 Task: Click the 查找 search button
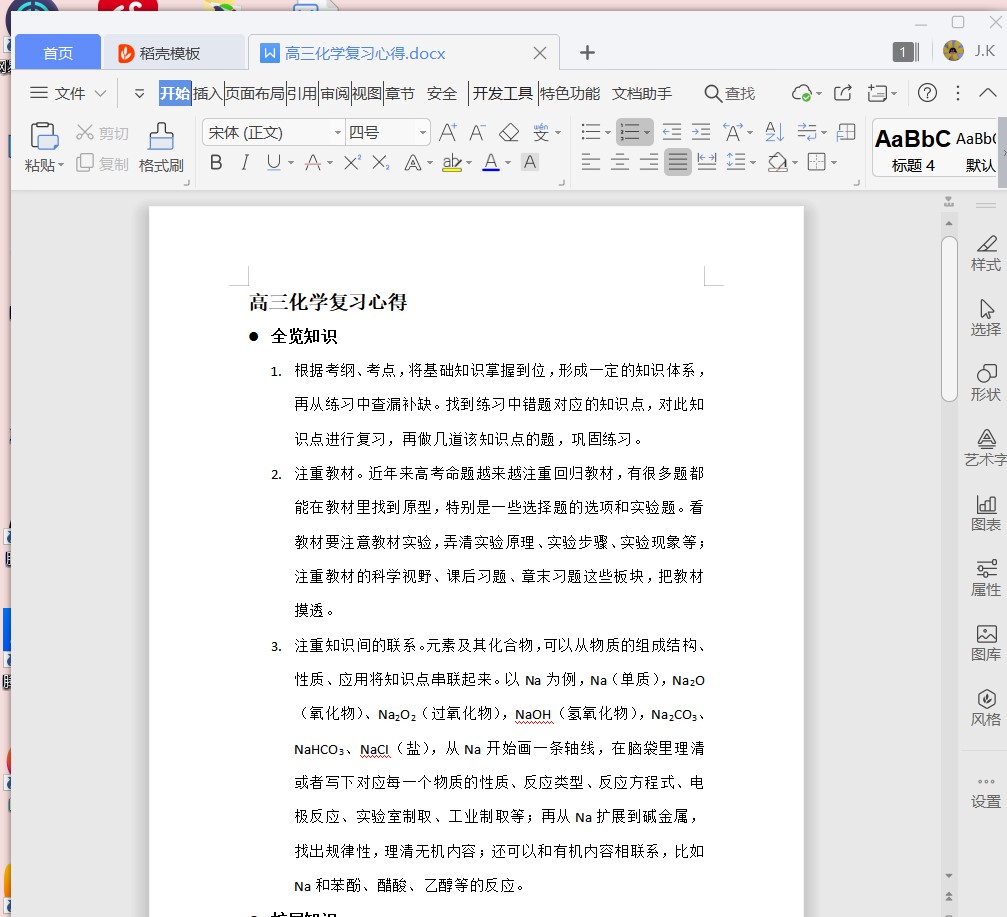click(x=729, y=93)
